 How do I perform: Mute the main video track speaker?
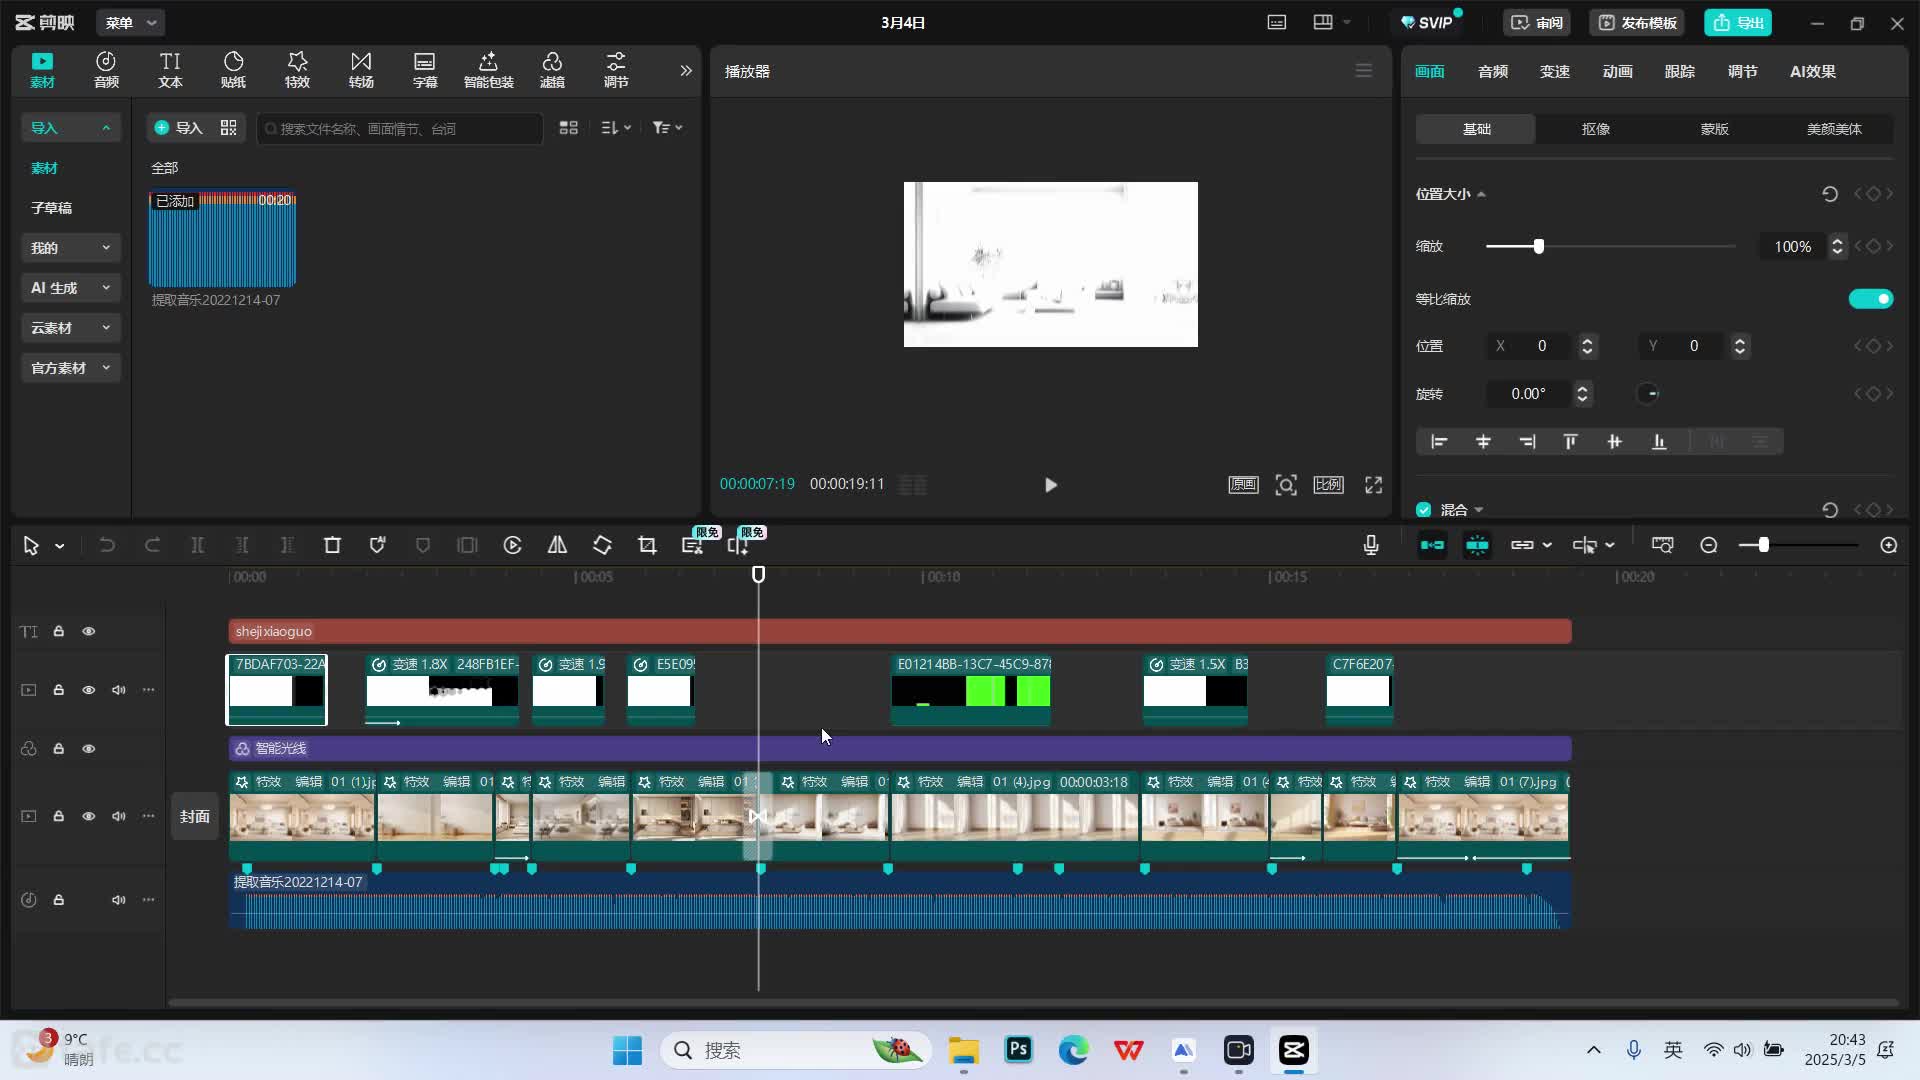click(118, 816)
